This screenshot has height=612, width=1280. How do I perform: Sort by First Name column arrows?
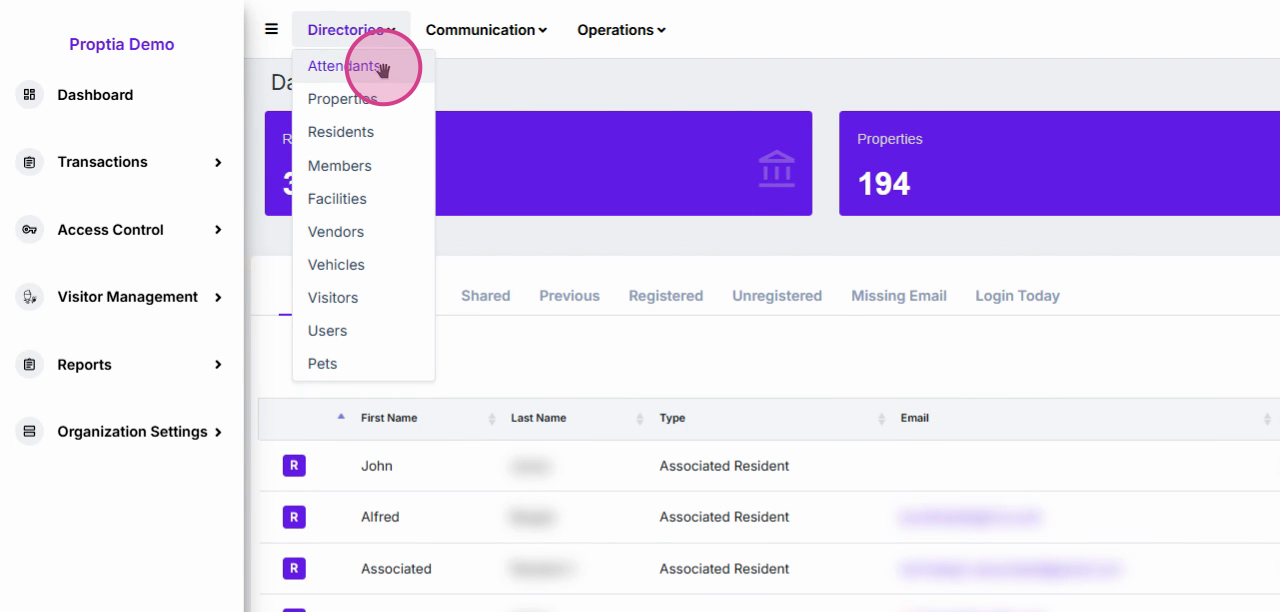pos(491,419)
